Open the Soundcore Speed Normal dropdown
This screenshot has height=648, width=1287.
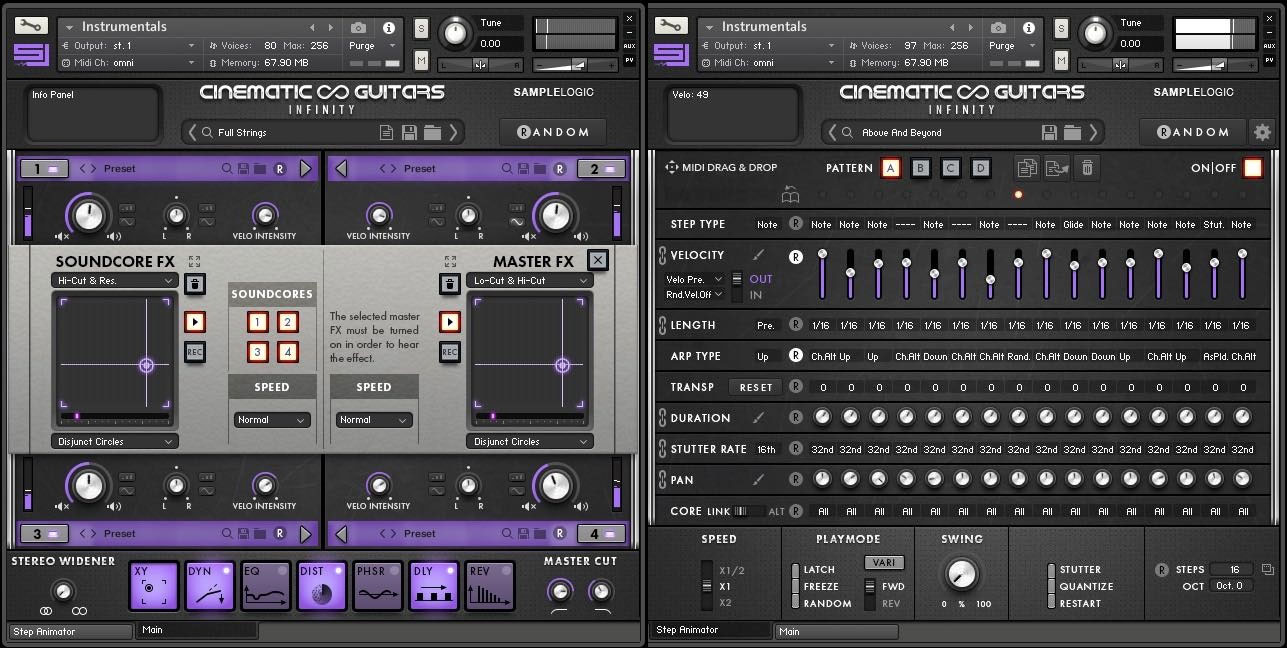point(272,420)
